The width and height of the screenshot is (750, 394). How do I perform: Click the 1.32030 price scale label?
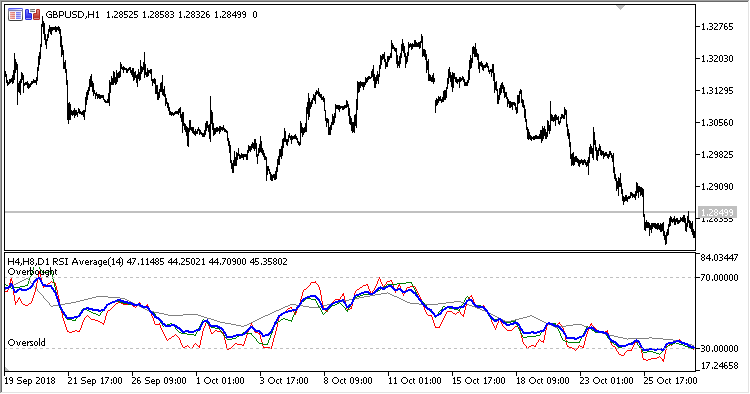pyautogui.click(x=717, y=59)
